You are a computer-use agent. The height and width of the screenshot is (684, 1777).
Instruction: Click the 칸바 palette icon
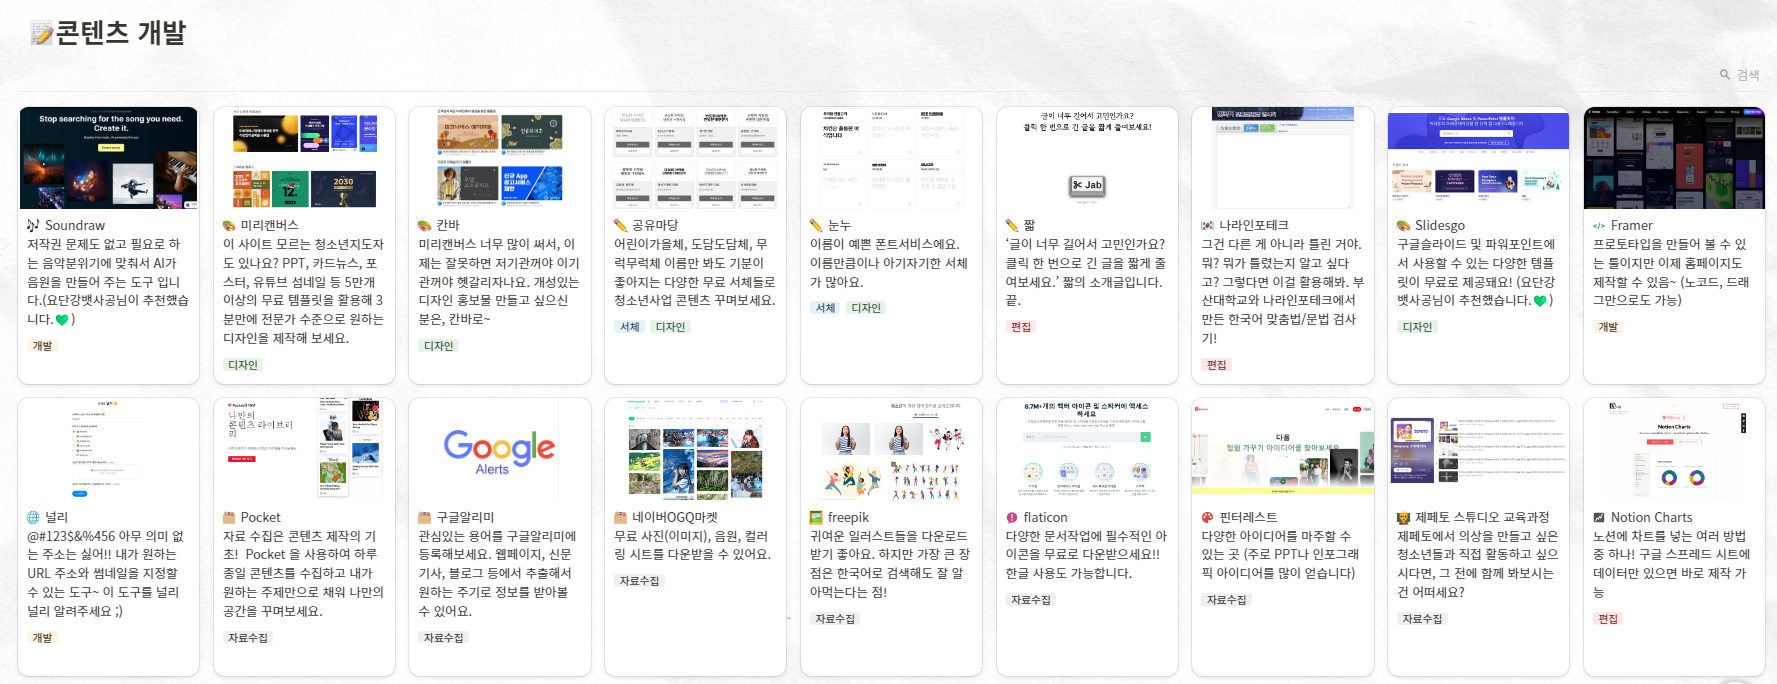point(424,226)
